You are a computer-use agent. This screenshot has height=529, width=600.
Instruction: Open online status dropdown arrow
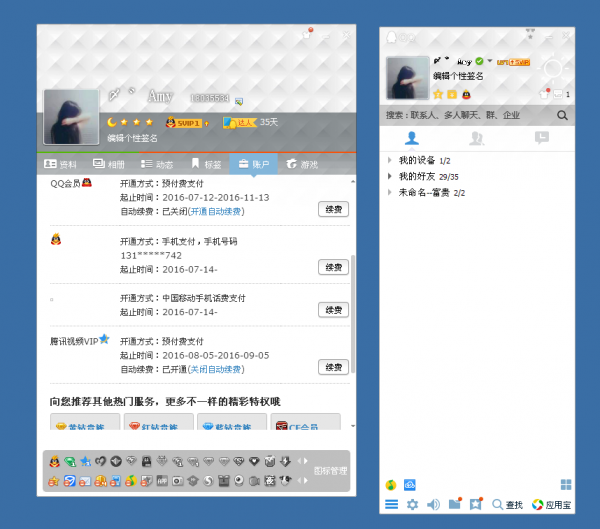[x=489, y=61]
